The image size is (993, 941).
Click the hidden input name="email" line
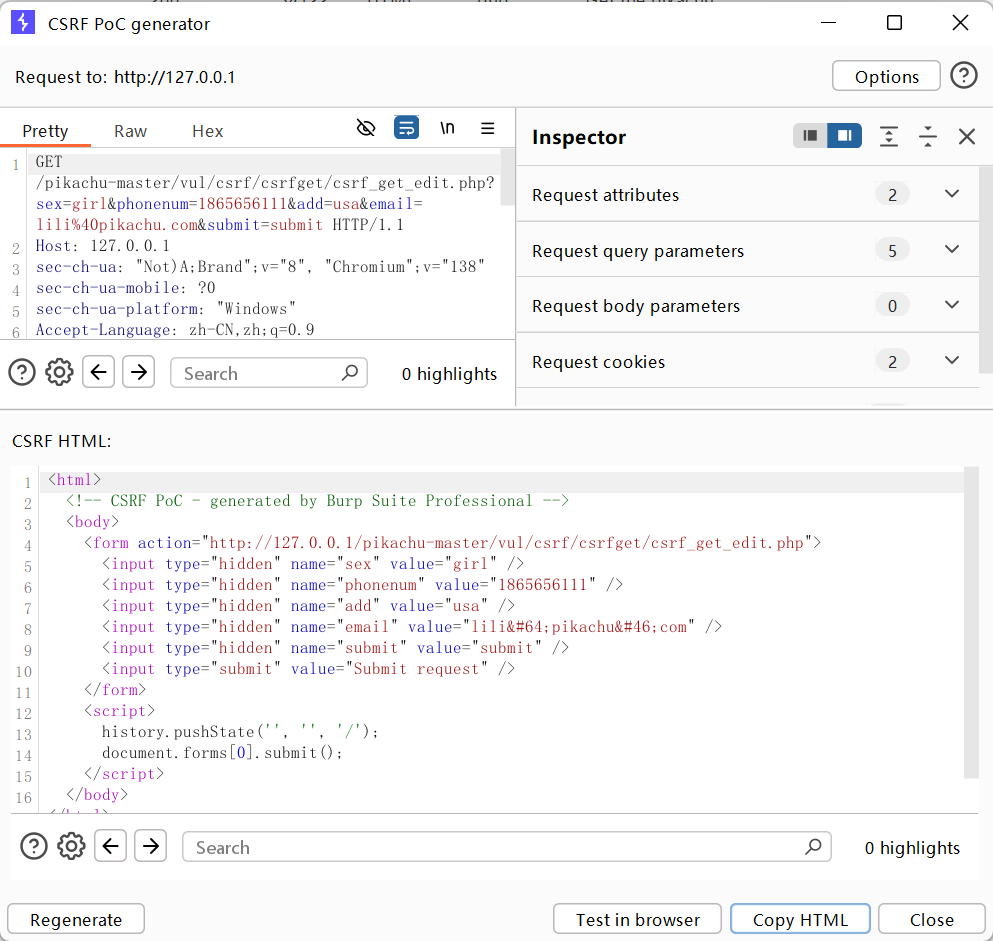coord(412,627)
